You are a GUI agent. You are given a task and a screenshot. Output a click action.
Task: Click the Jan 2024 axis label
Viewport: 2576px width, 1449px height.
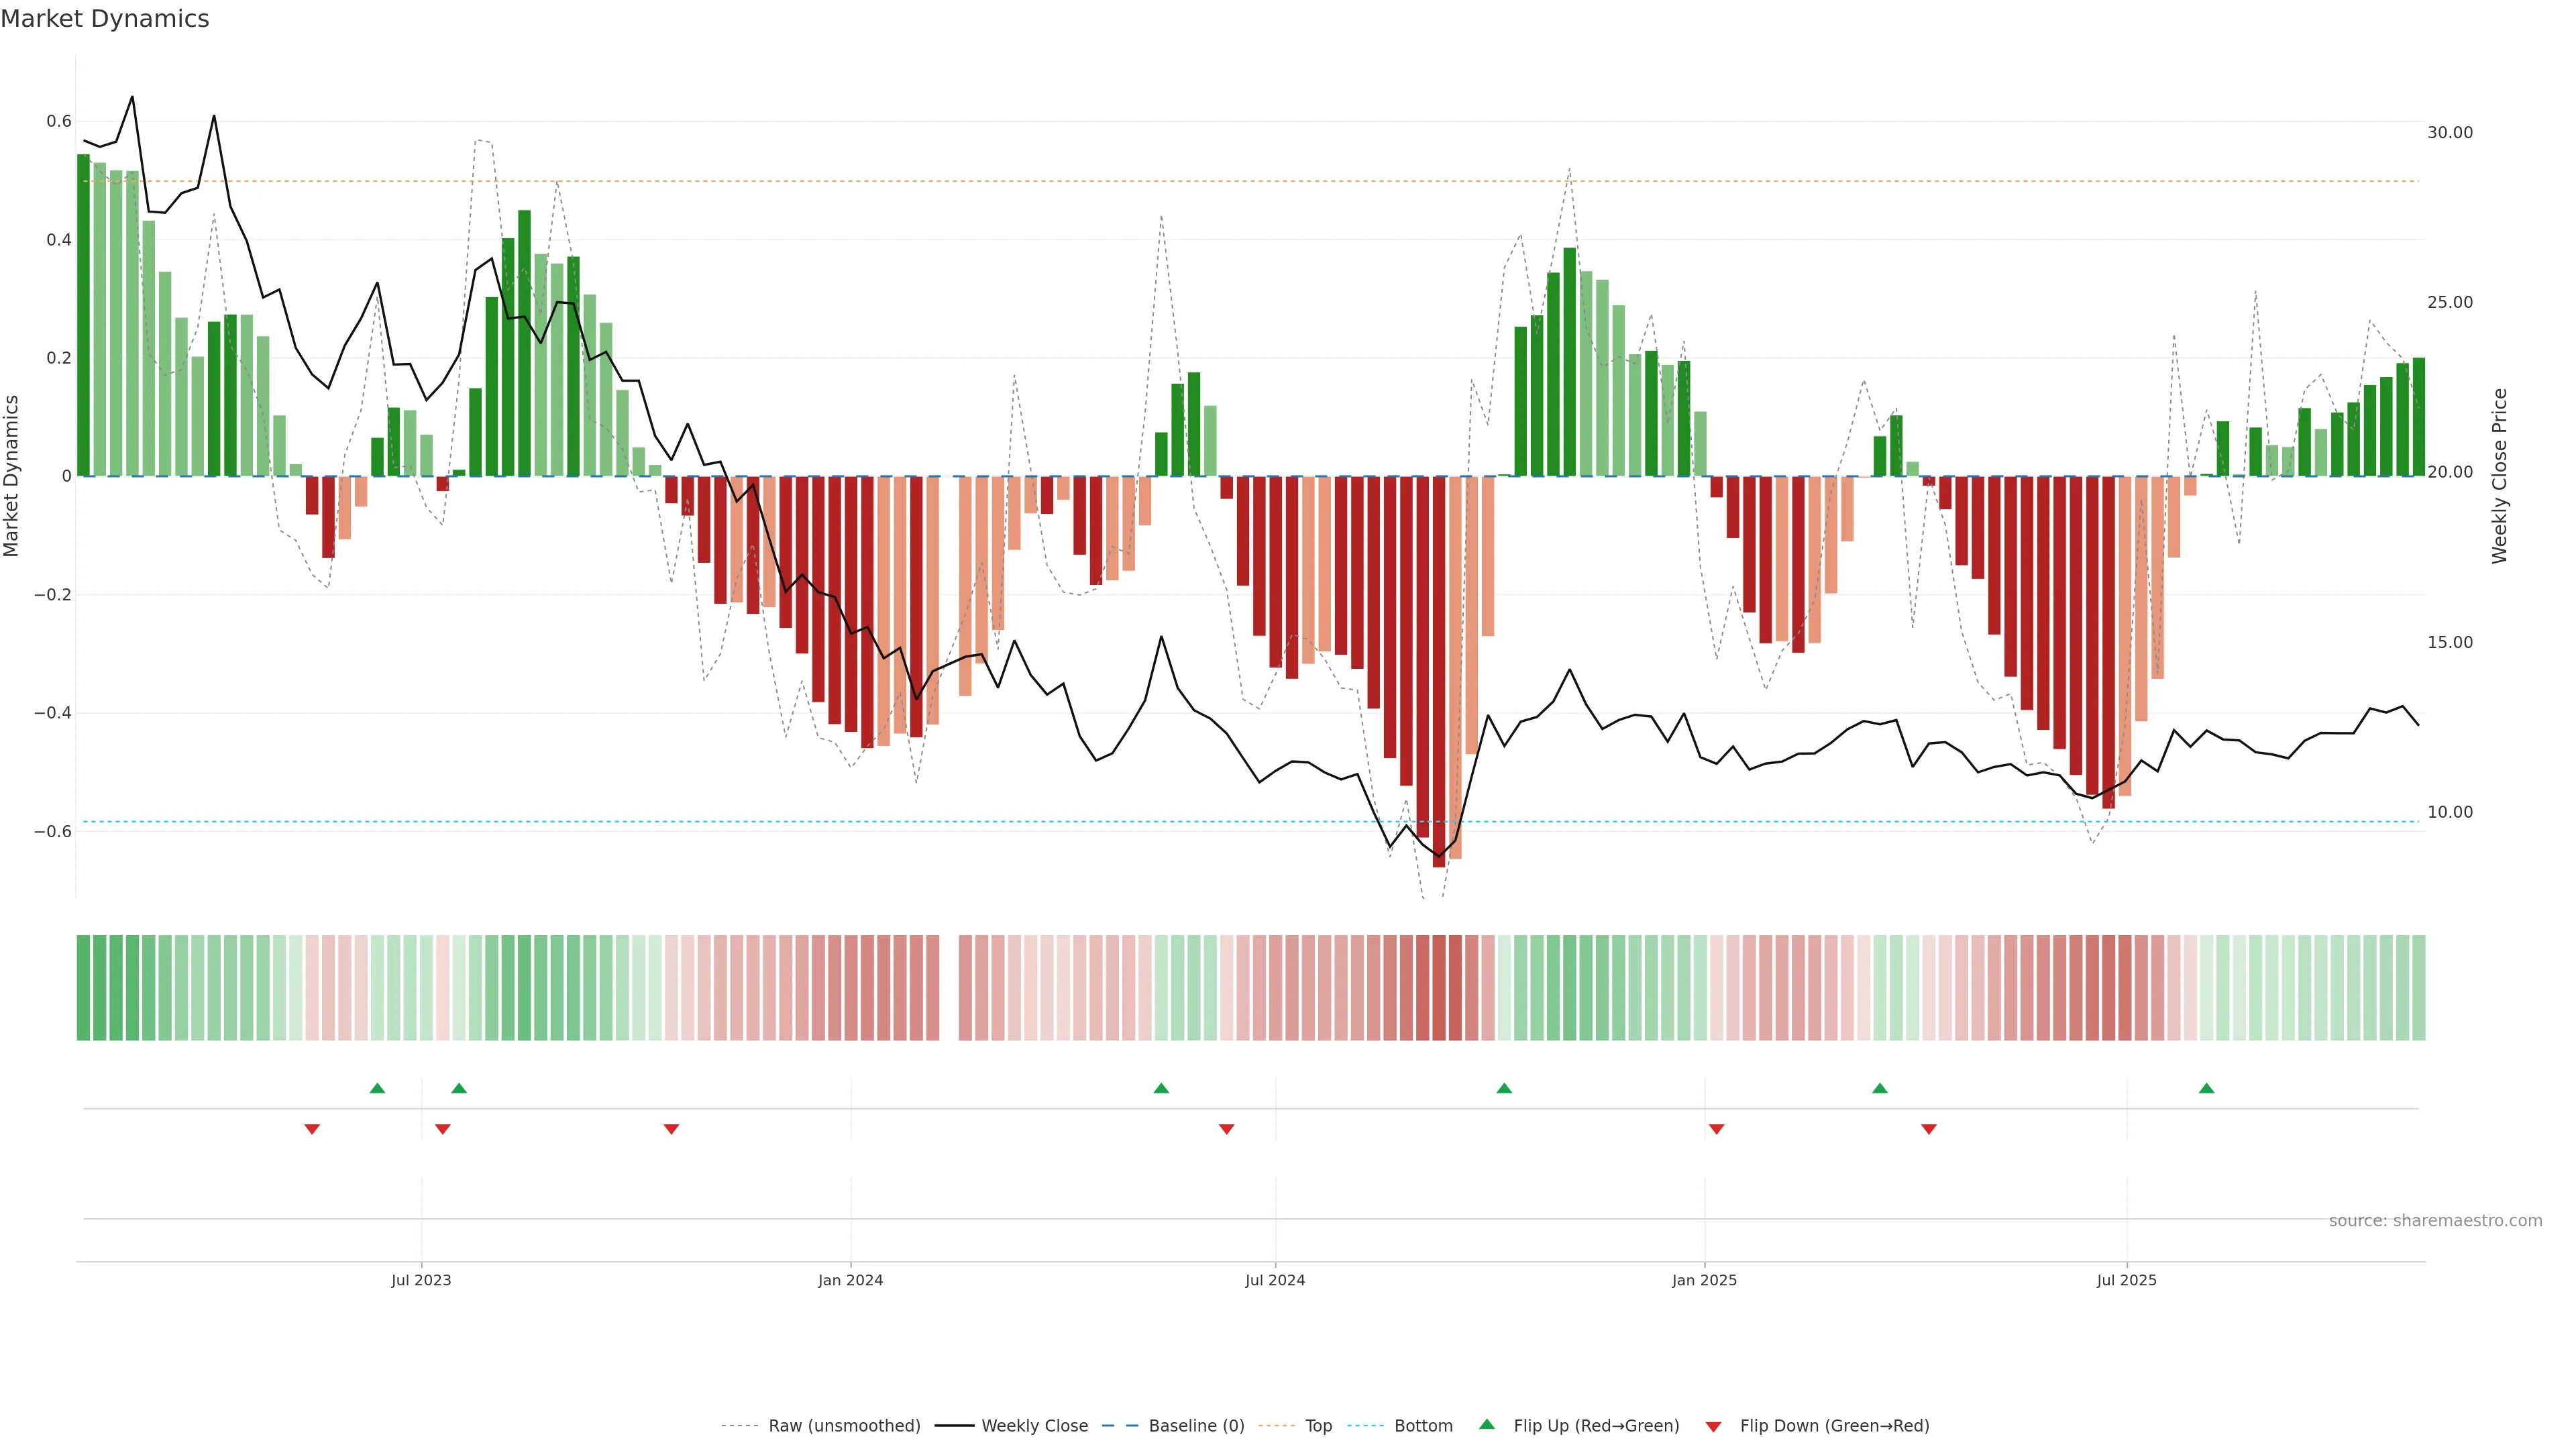pos(850,1280)
